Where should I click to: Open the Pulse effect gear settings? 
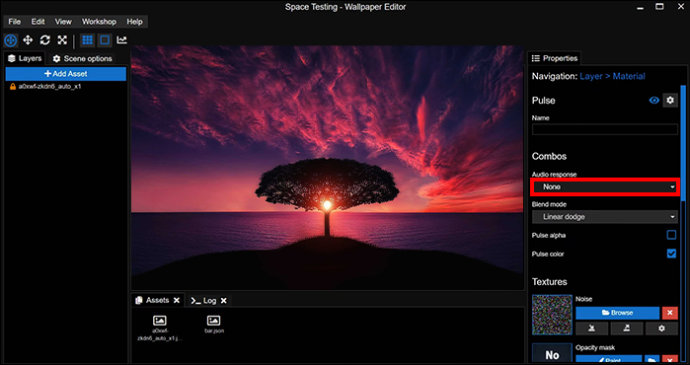pyautogui.click(x=670, y=100)
